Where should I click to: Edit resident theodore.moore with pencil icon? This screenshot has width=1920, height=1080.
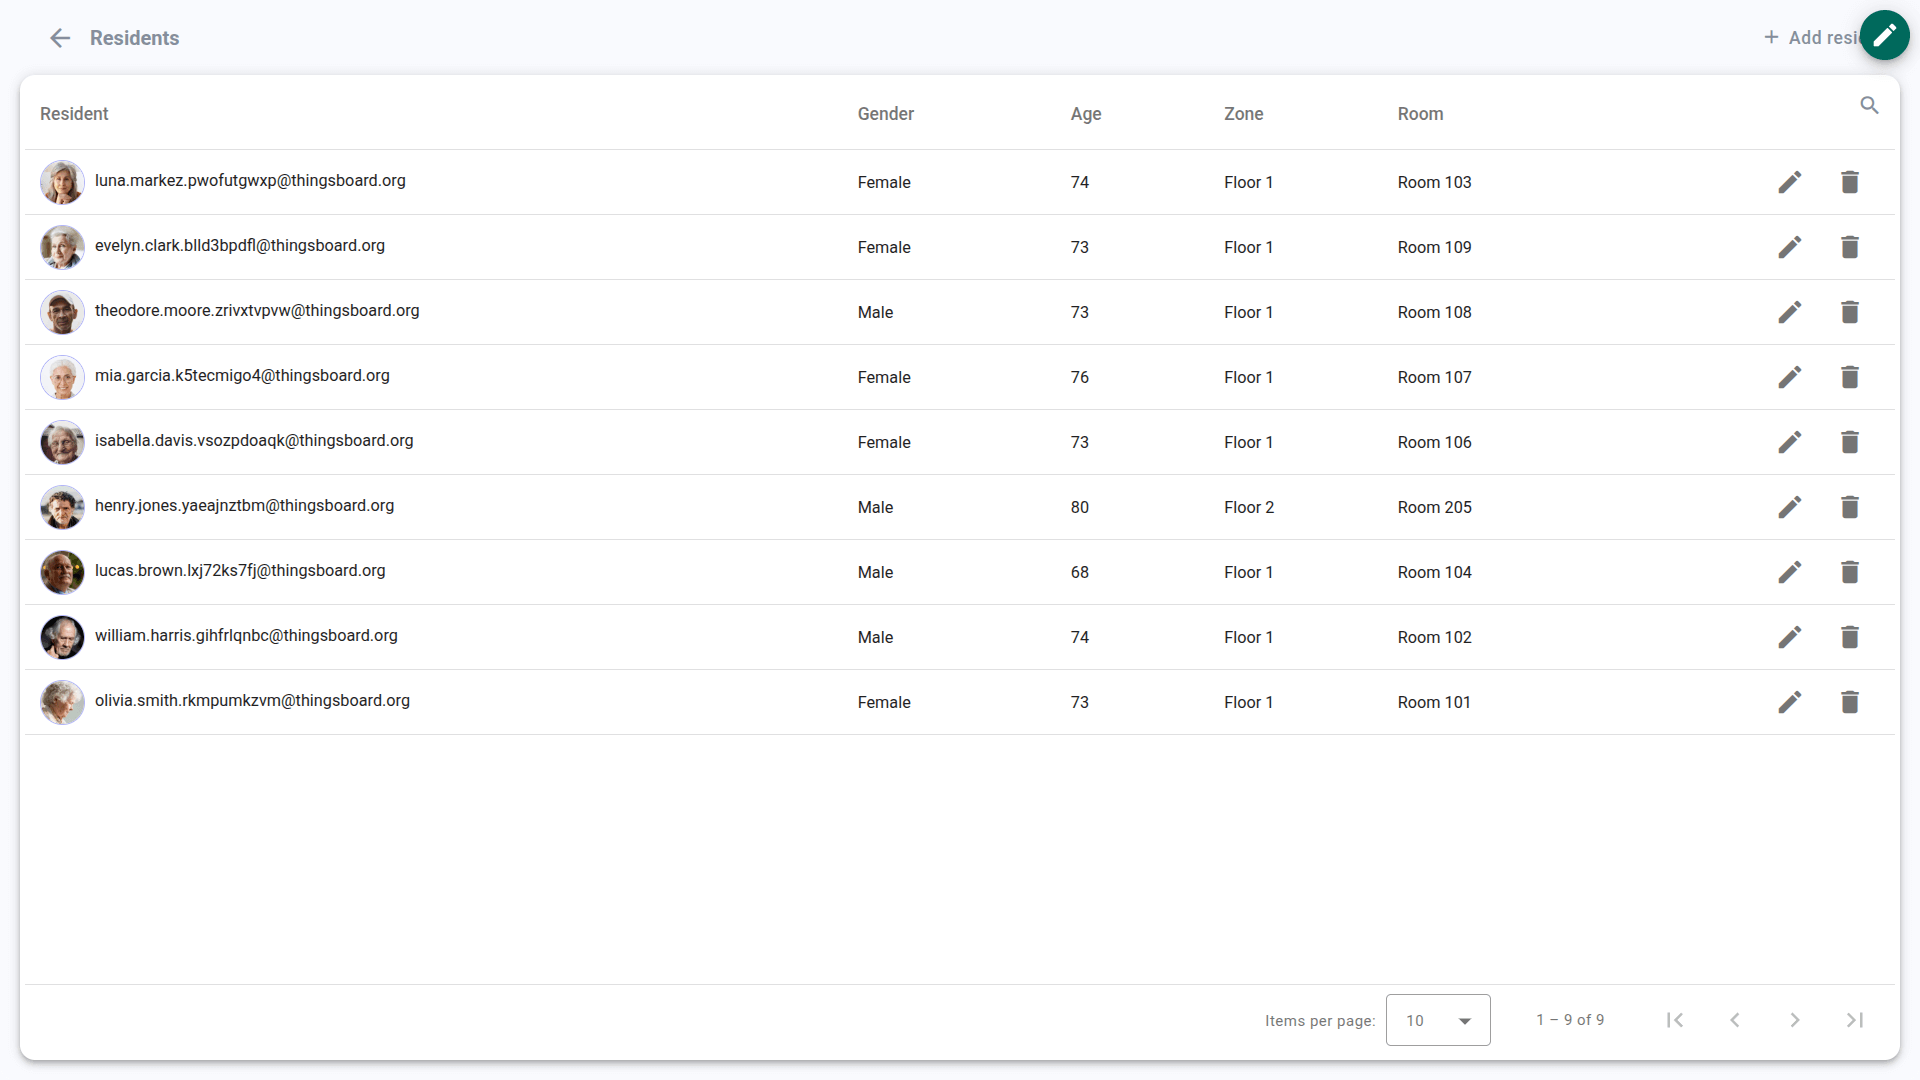(x=1789, y=312)
